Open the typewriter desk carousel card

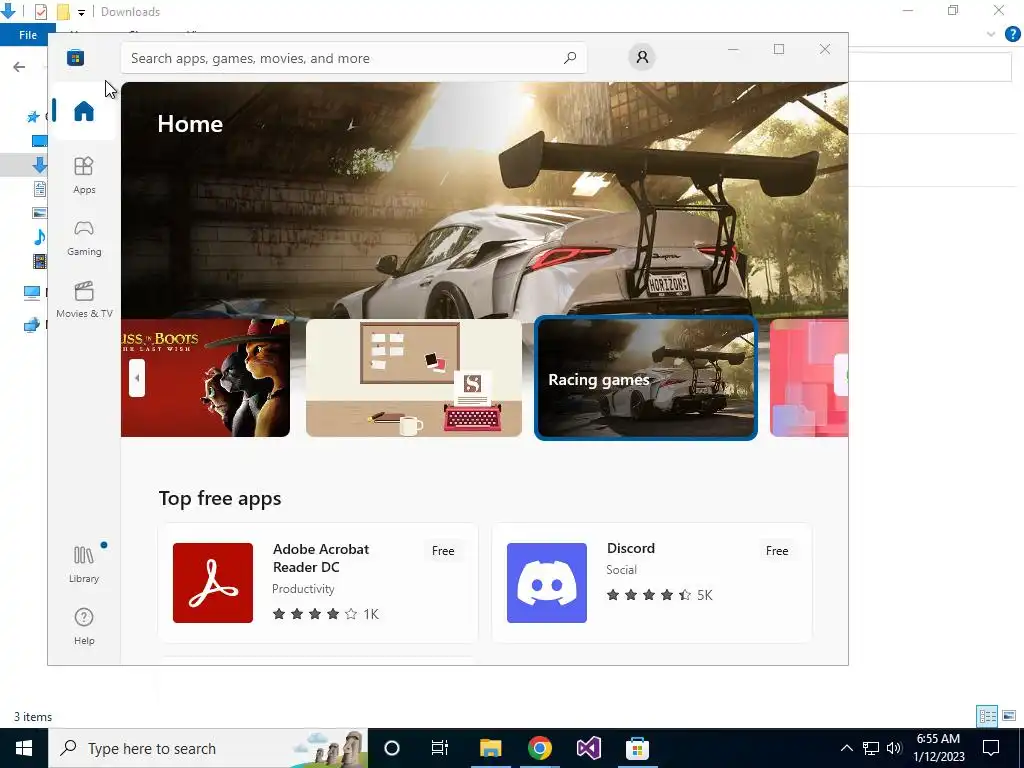coord(413,377)
